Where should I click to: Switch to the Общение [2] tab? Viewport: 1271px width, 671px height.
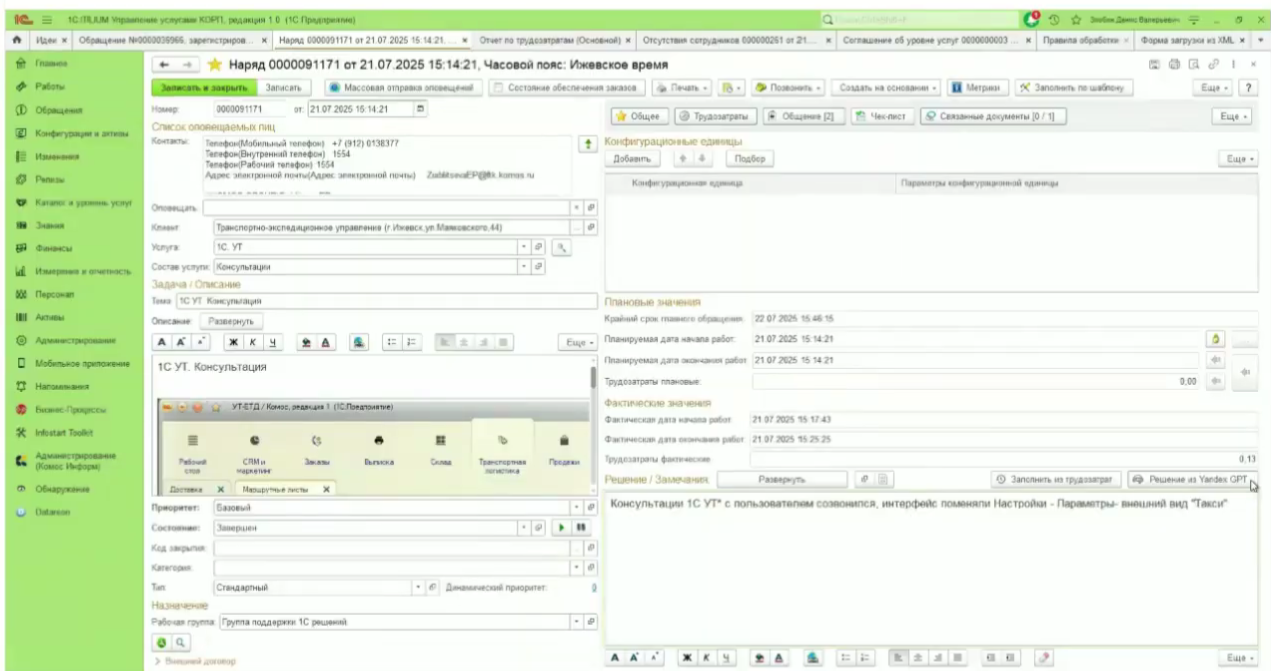point(806,117)
